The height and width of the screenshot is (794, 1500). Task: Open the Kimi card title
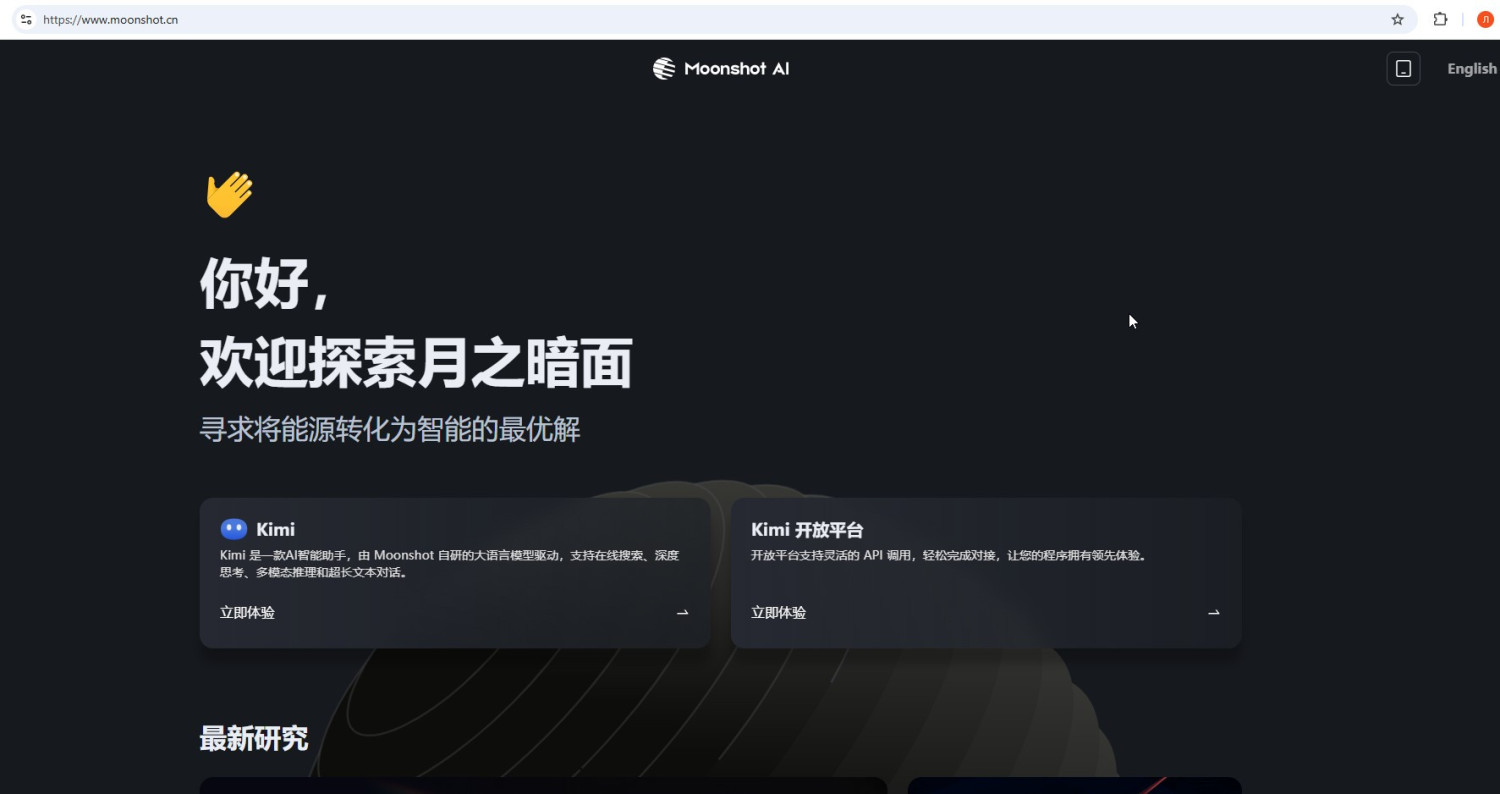point(275,530)
